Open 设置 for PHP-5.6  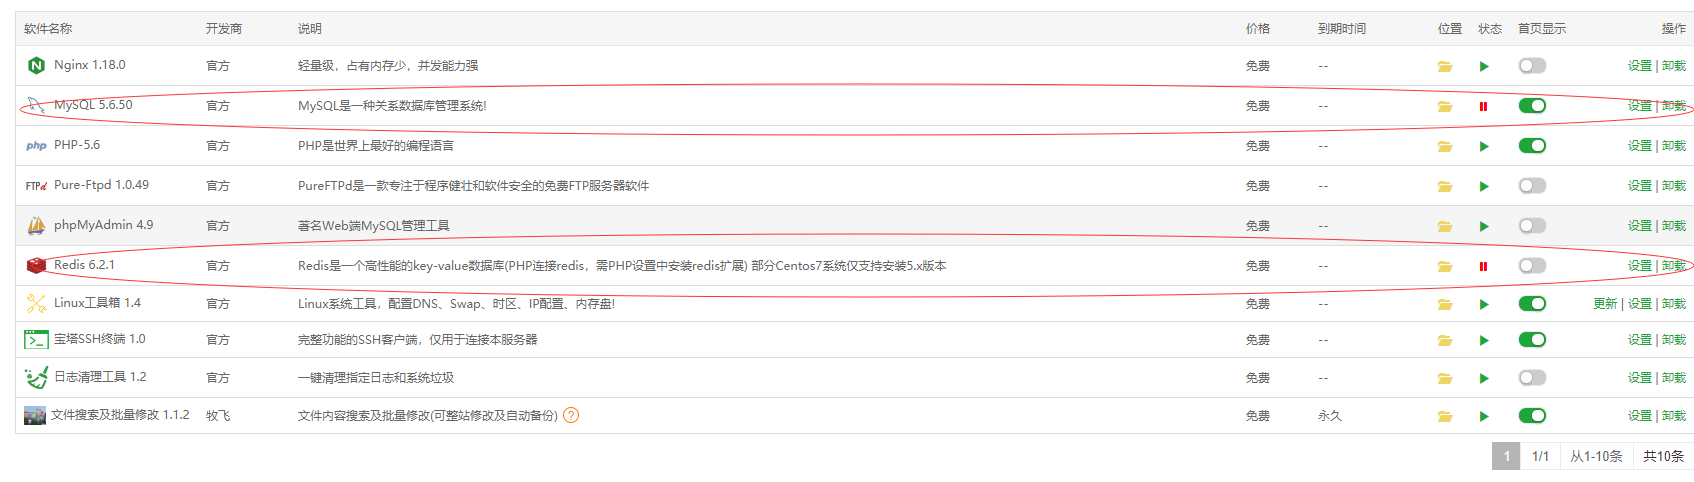click(1640, 146)
